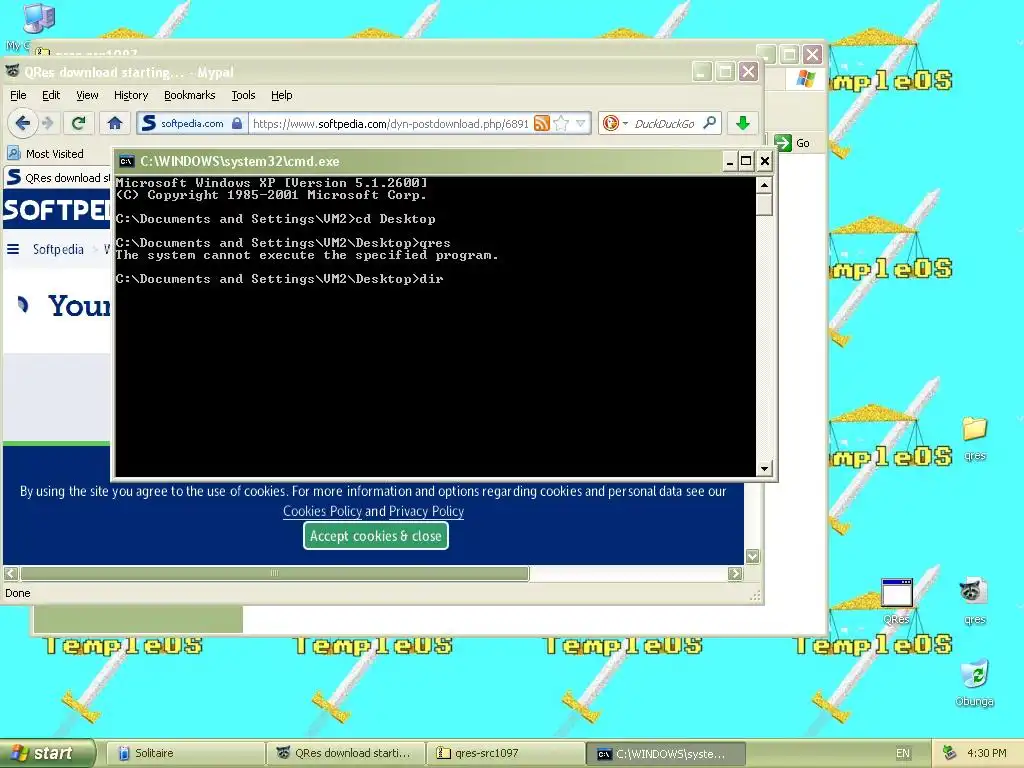This screenshot has height=768, width=1024.
Task: Click the horizontal scrollbar right arrow
Action: [735, 573]
